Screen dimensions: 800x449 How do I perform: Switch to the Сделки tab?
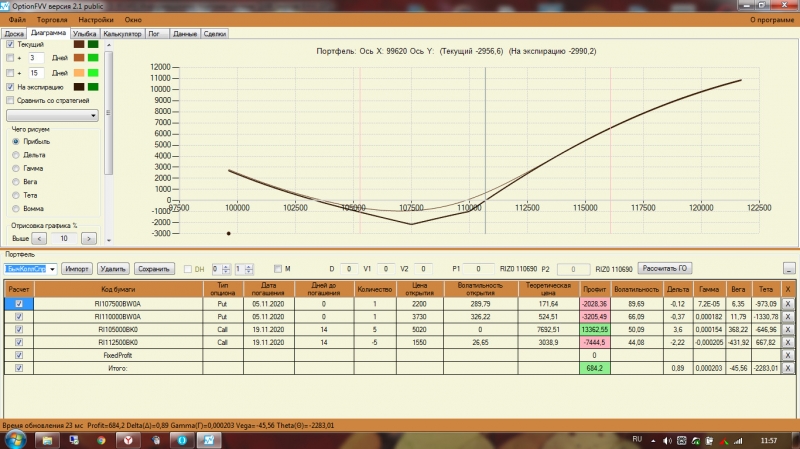tap(215, 34)
